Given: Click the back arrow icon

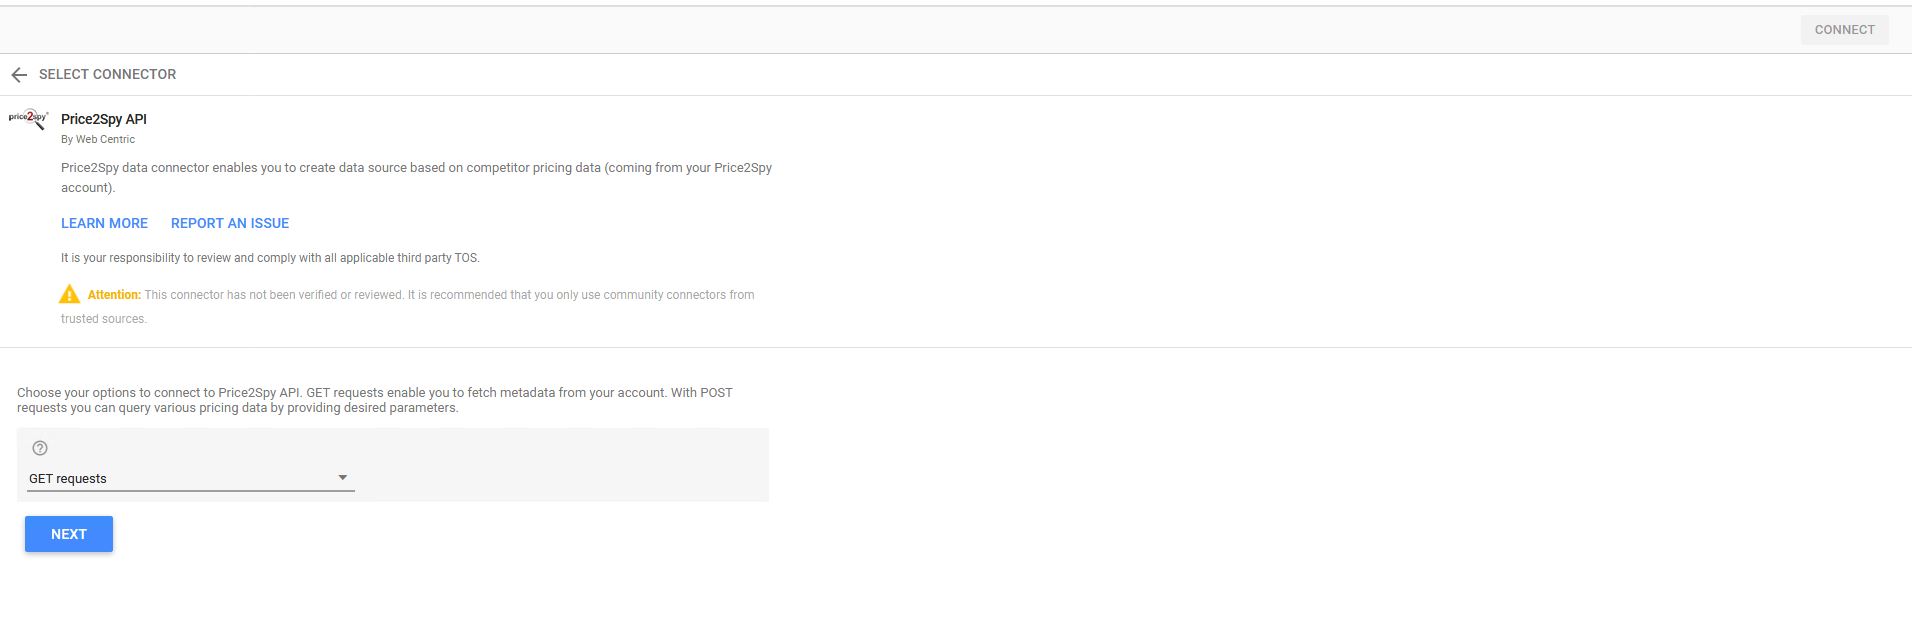Looking at the screenshot, I should (x=19, y=75).
